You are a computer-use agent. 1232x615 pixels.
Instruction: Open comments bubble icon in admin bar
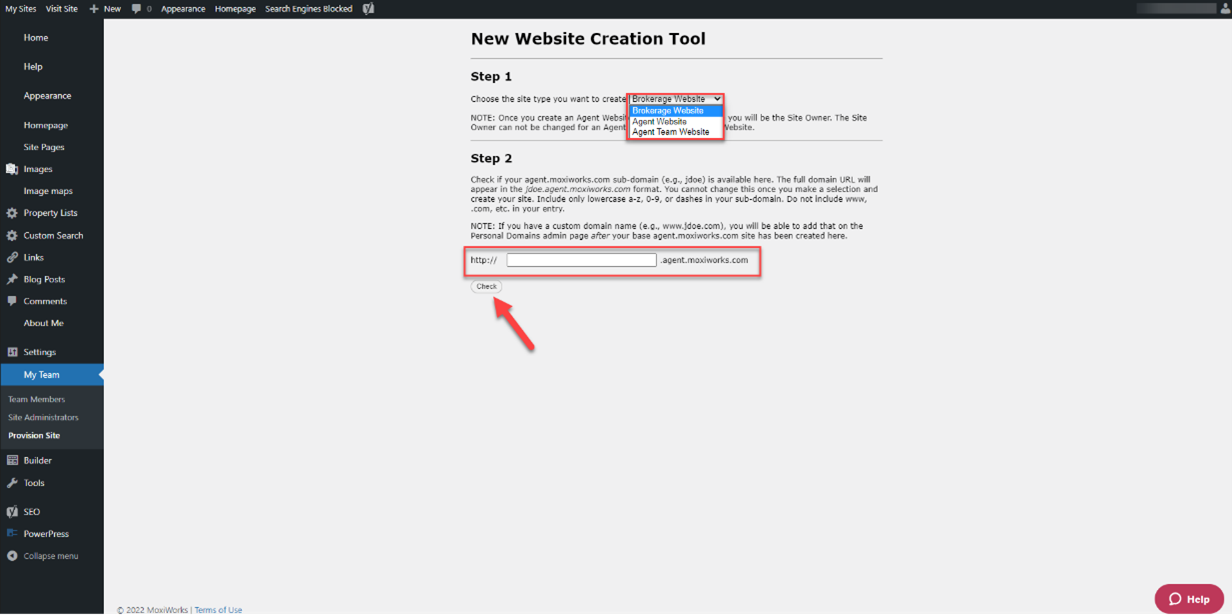pyautogui.click(x=136, y=9)
